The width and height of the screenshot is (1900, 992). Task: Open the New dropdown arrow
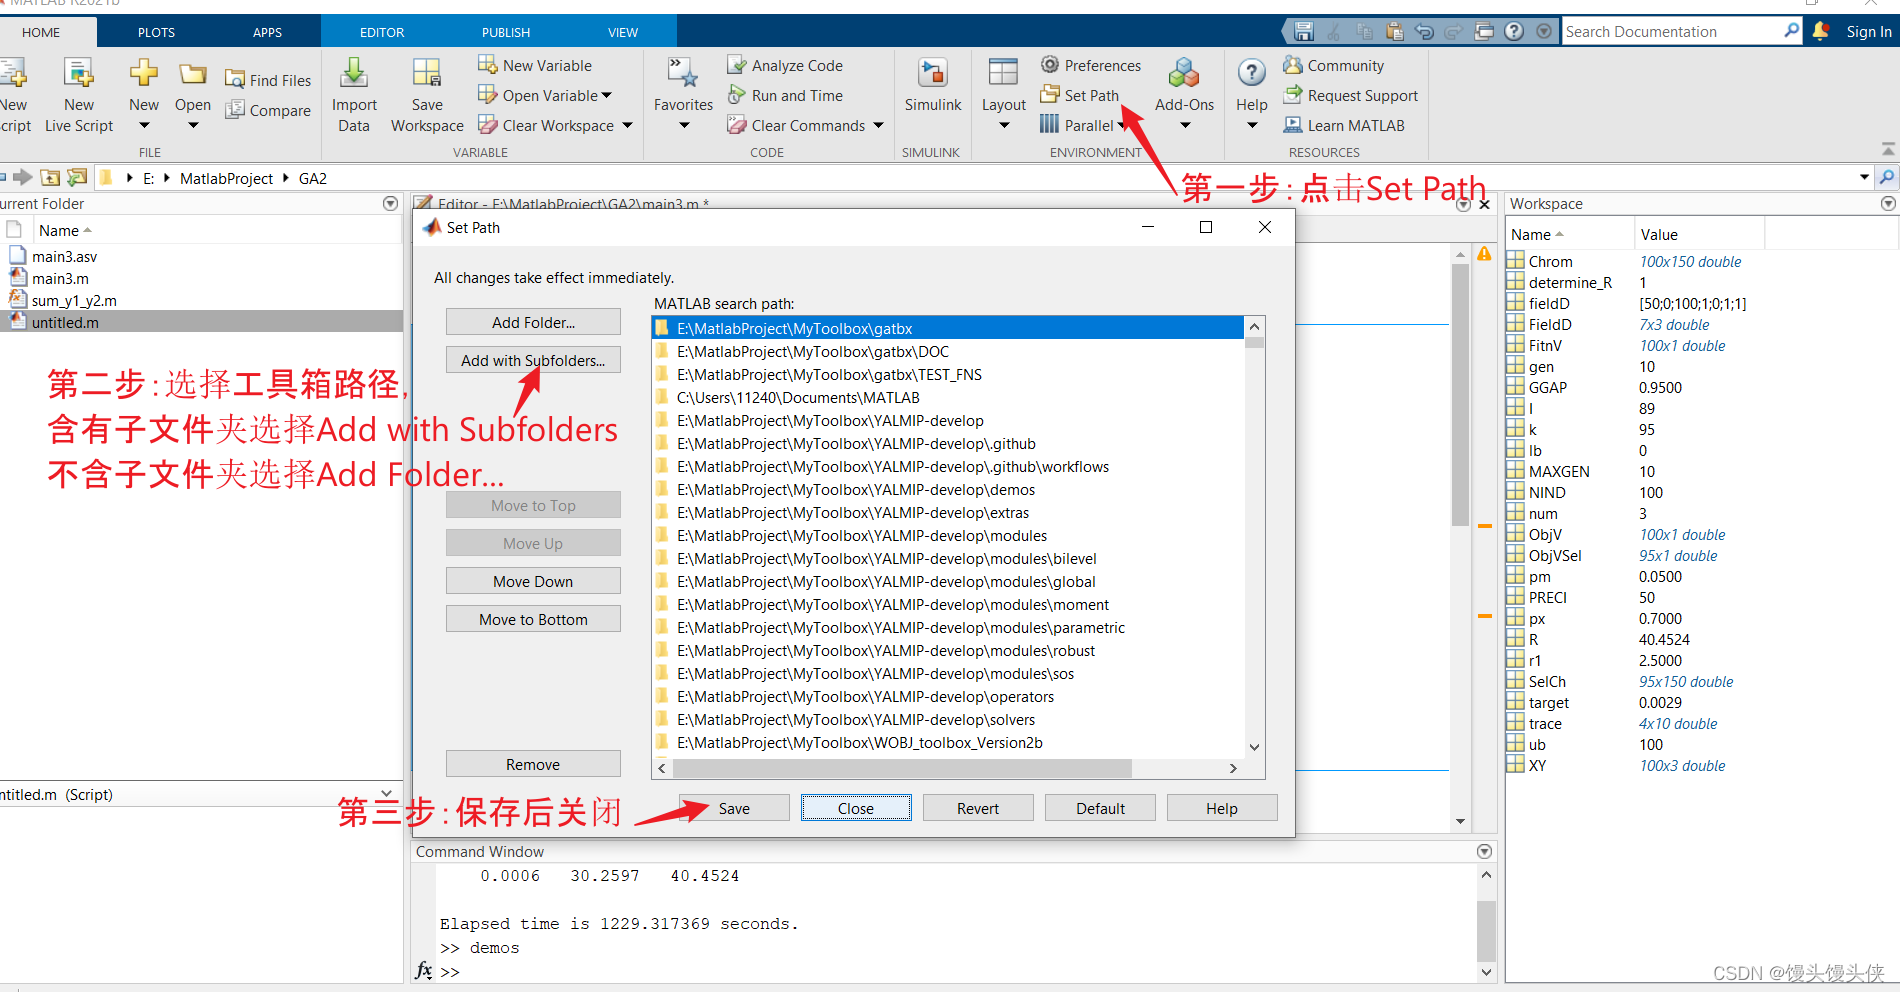pyautogui.click(x=144, y=126)
